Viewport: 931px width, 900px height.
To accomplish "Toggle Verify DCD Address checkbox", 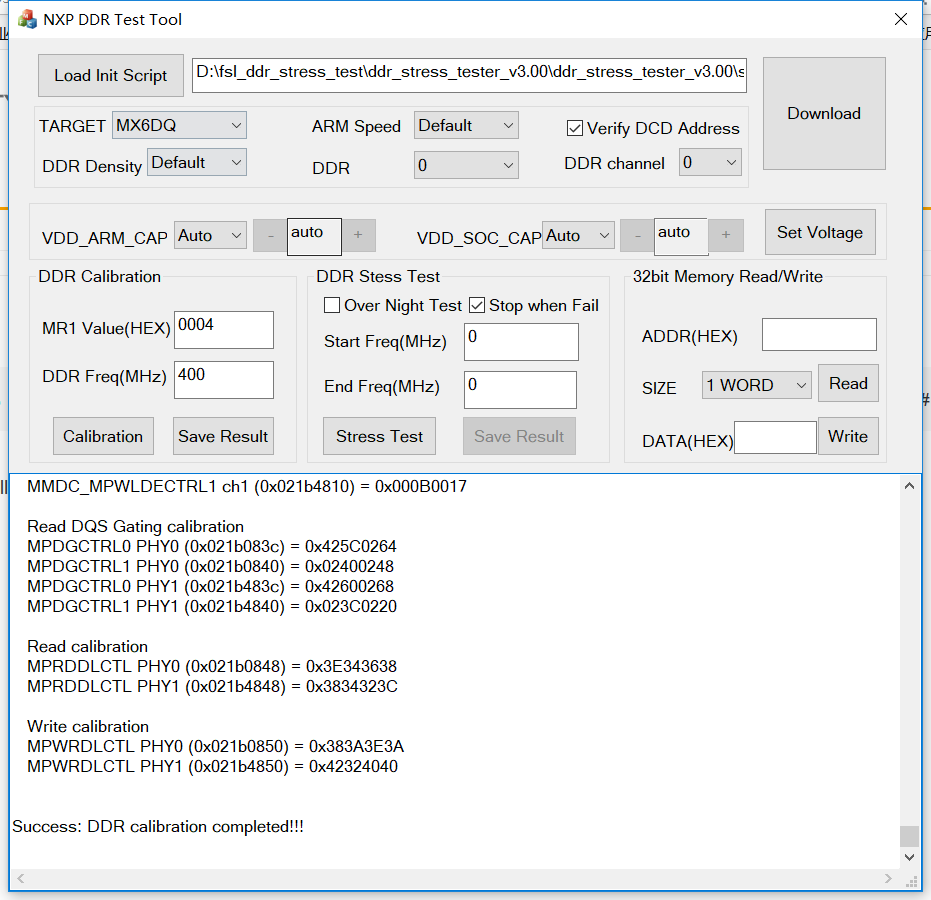I will click(575, 128).
